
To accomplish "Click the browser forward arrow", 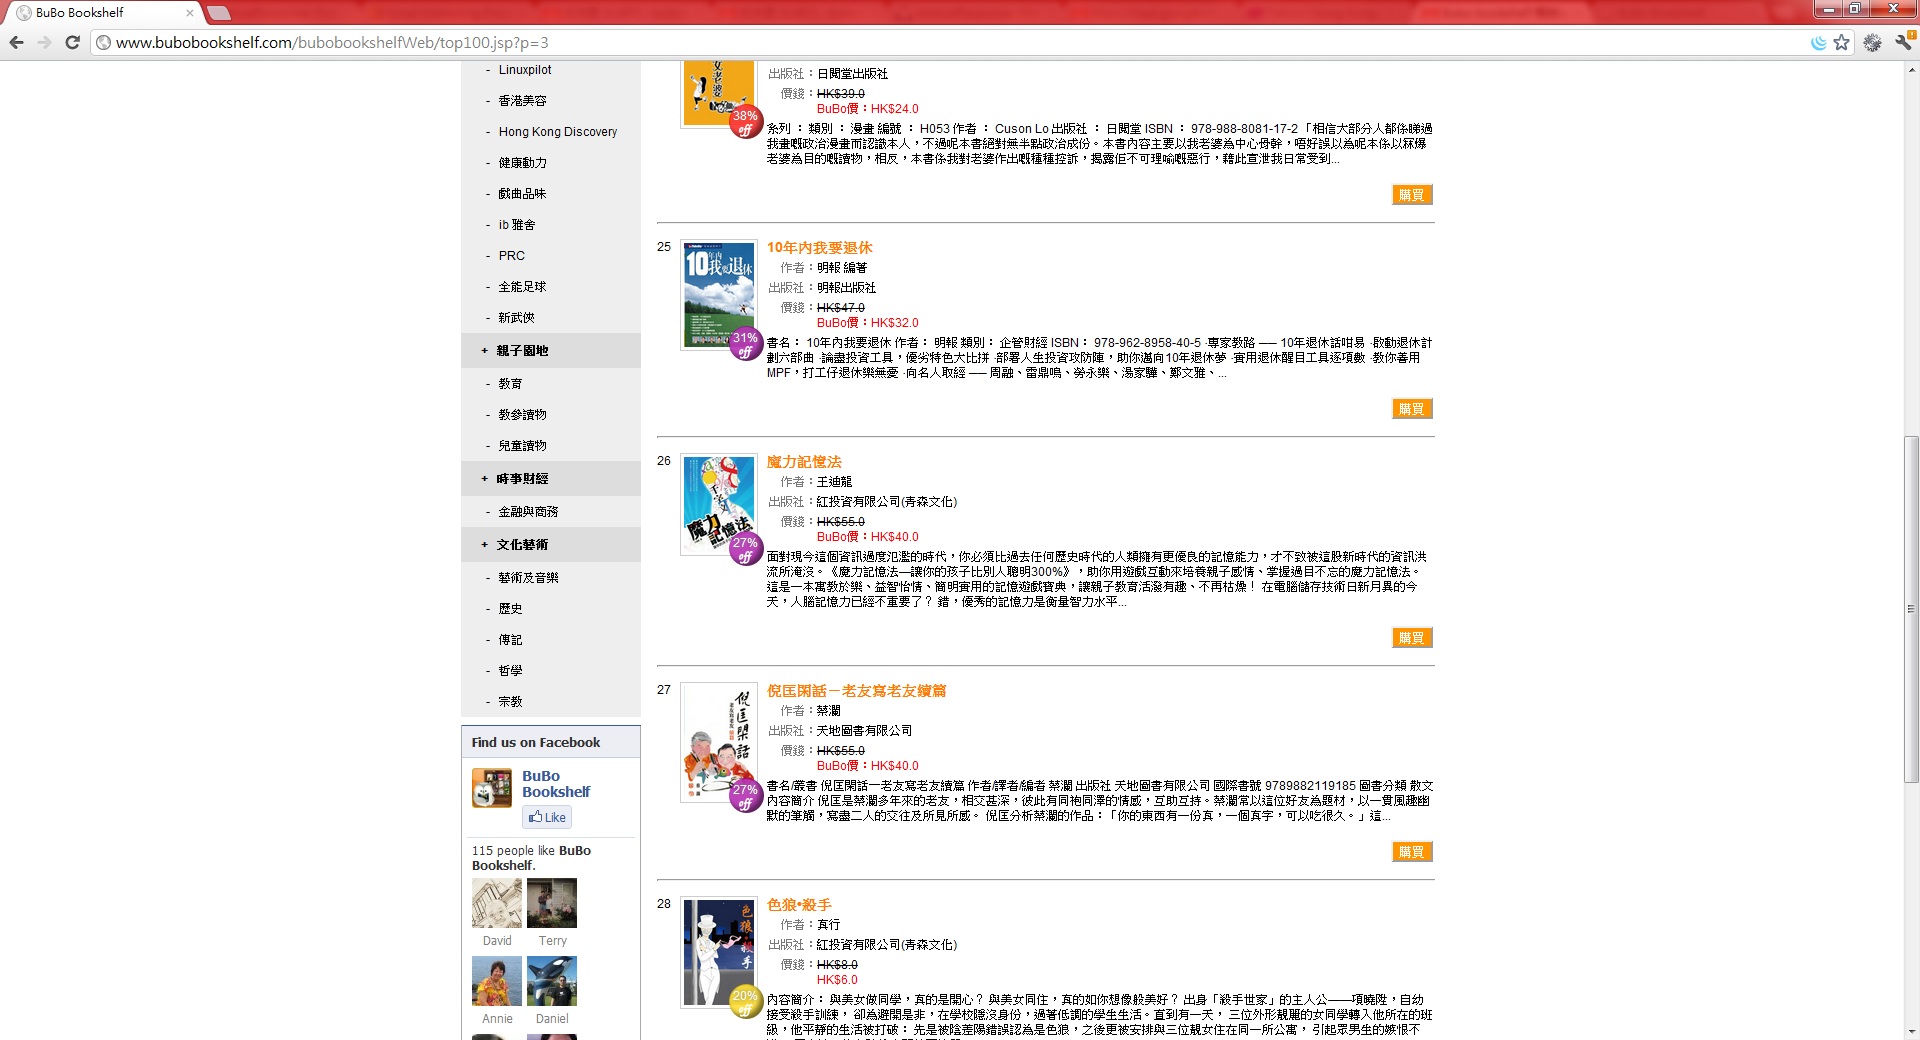I will coord(44,42).
